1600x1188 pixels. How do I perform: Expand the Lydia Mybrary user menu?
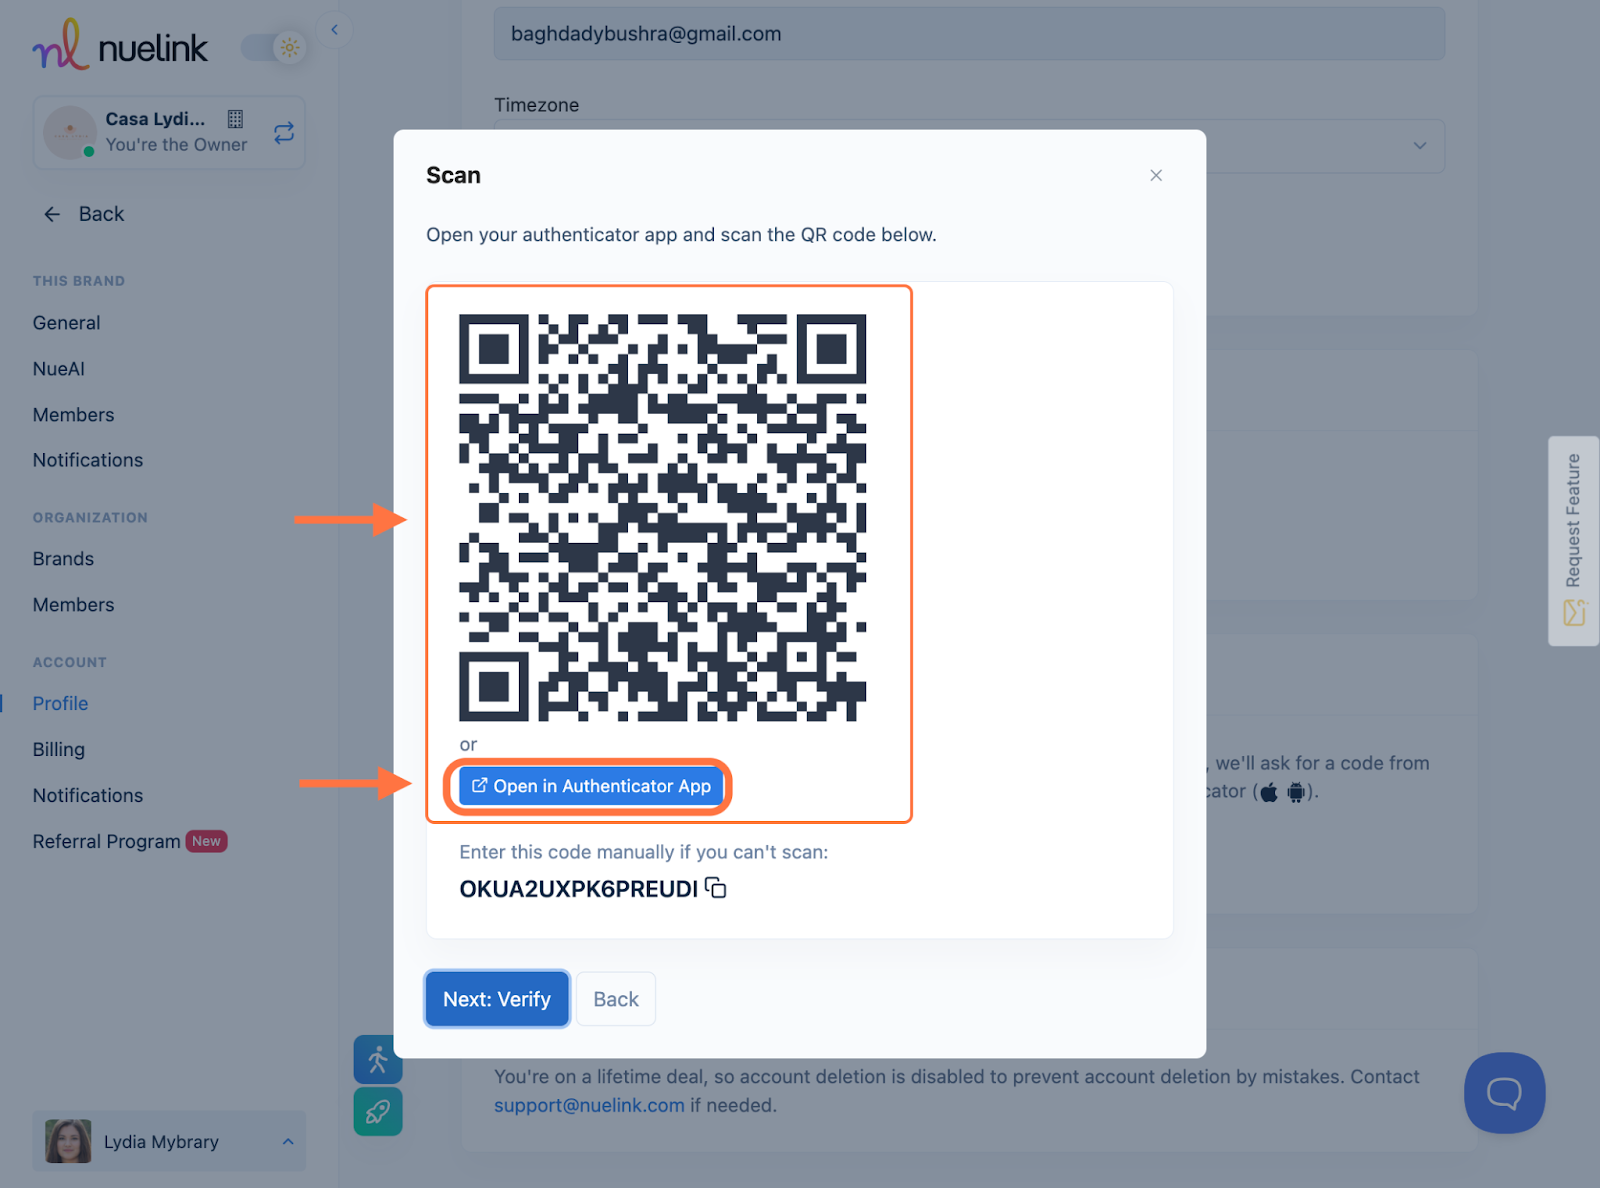click(169, 1141)
